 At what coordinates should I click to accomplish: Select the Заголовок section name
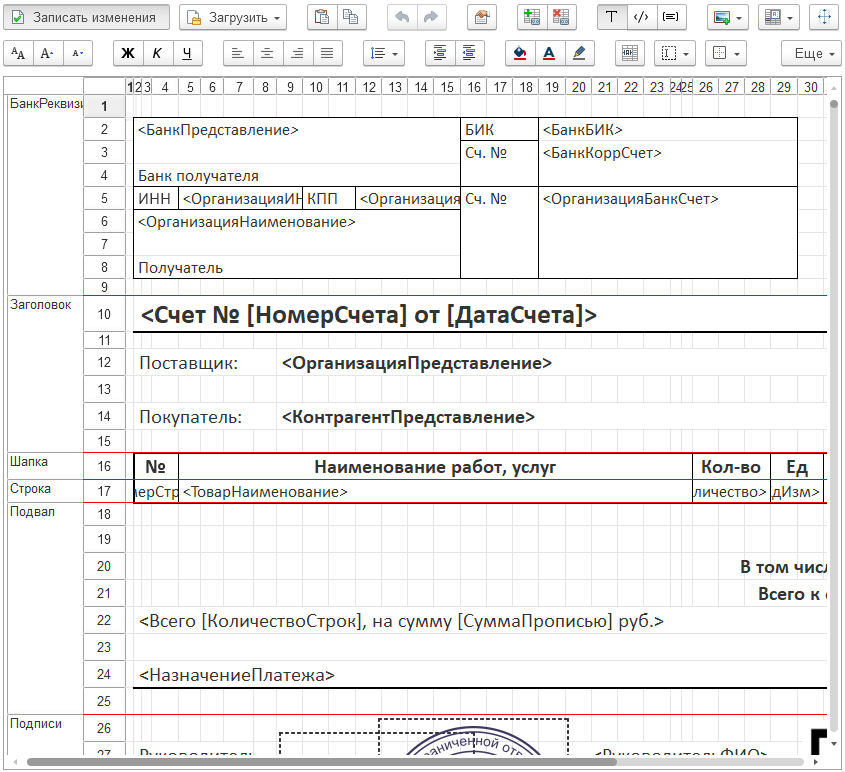[x=40, y=305]
